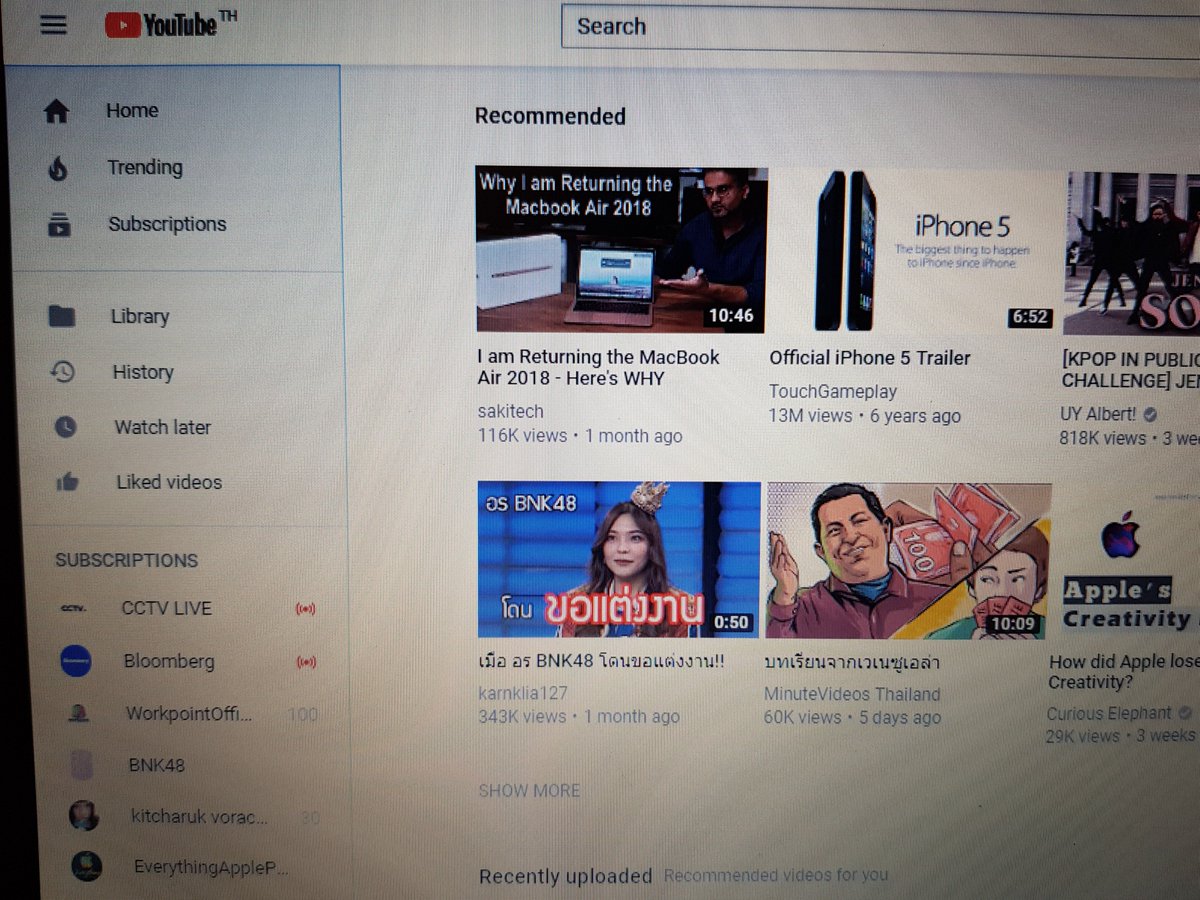The image size is (1200, 900).
Task: Click kitcharuk vorac... channel avatar
Action: point(84,816)
